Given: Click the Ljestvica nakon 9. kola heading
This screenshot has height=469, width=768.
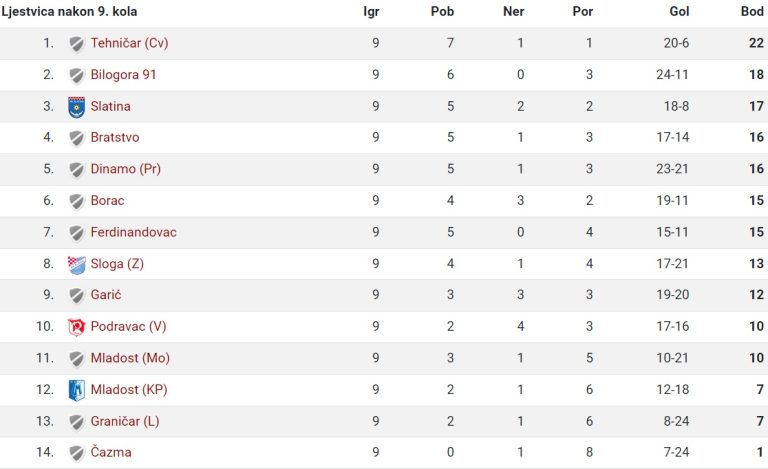Looking at the screenshot, I should pos(69,11).
